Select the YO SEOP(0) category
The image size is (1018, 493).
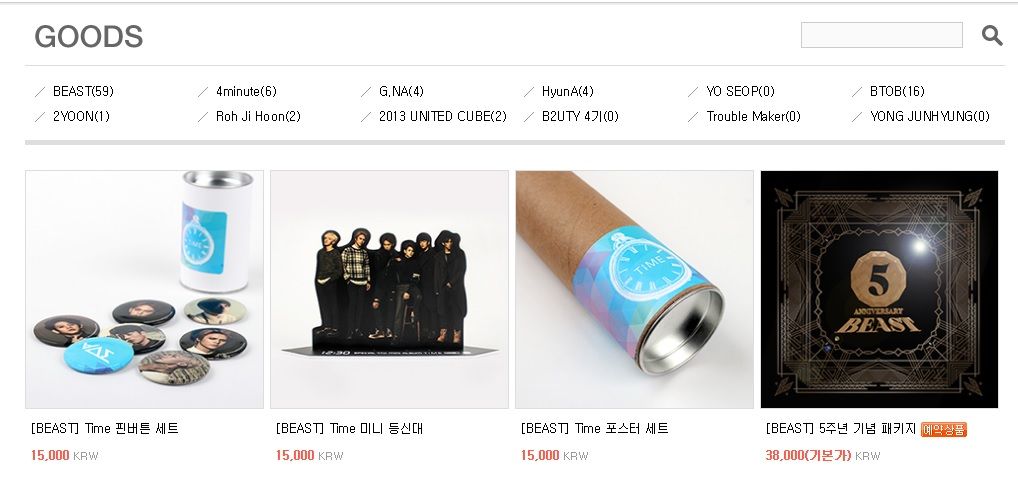[x=740, y=91]
